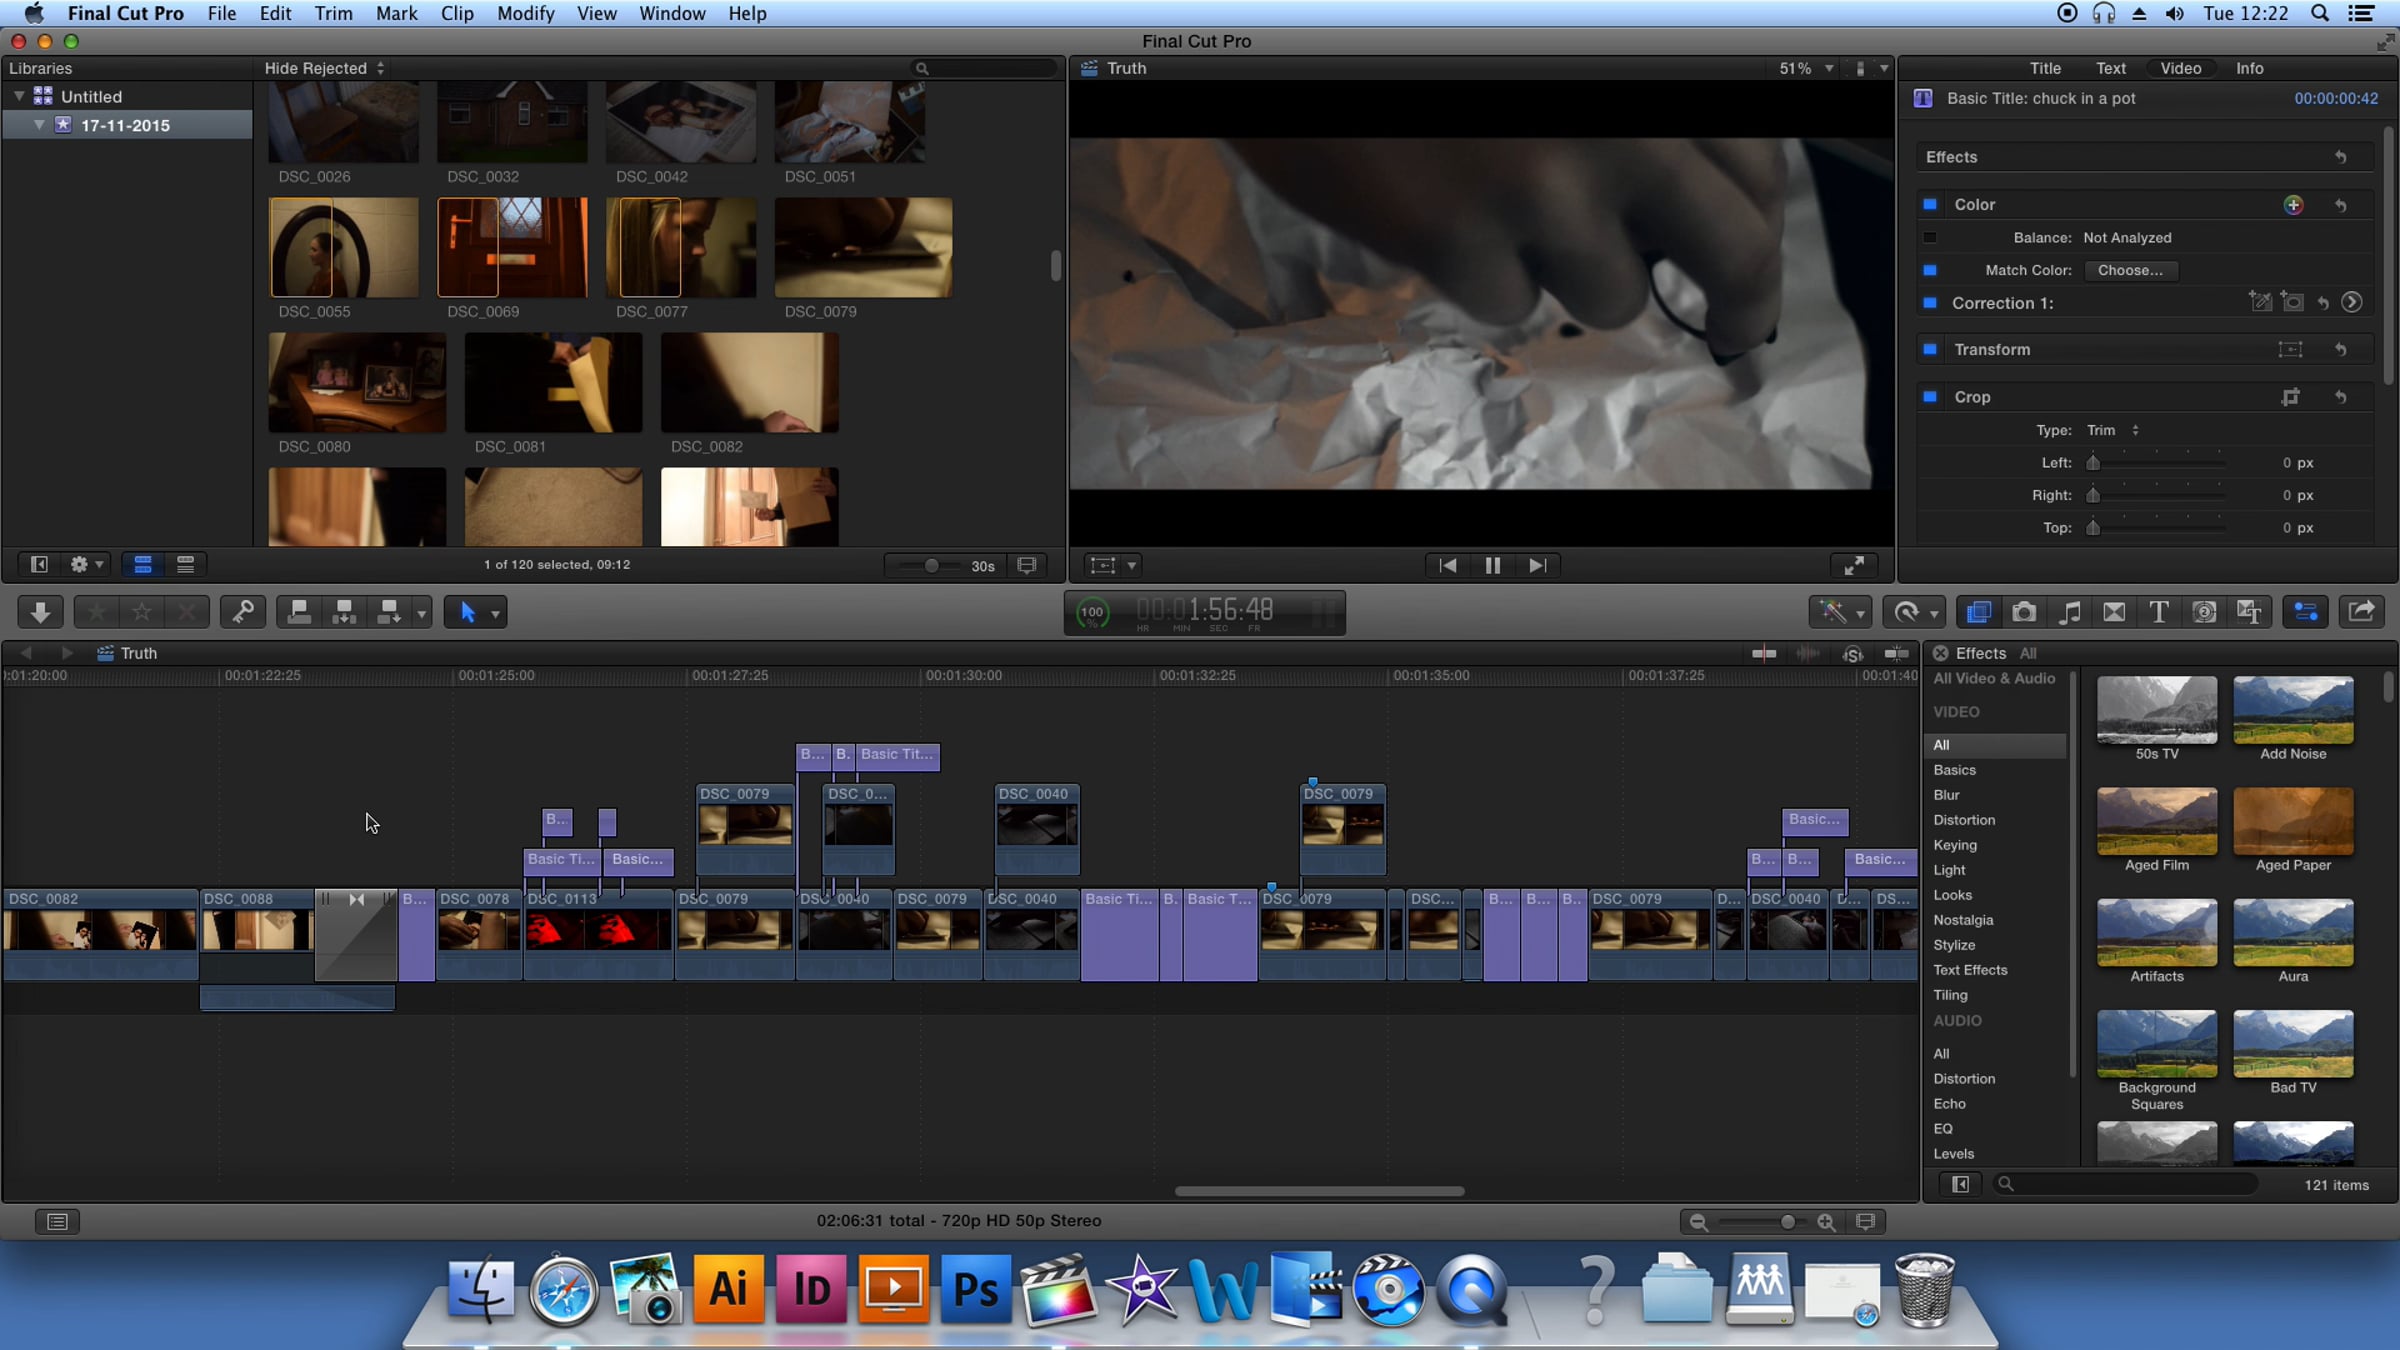Open the browser action gear menu
This screenshot has width=2400, height=1350.
pyautogui.click(x=86, y=565)
